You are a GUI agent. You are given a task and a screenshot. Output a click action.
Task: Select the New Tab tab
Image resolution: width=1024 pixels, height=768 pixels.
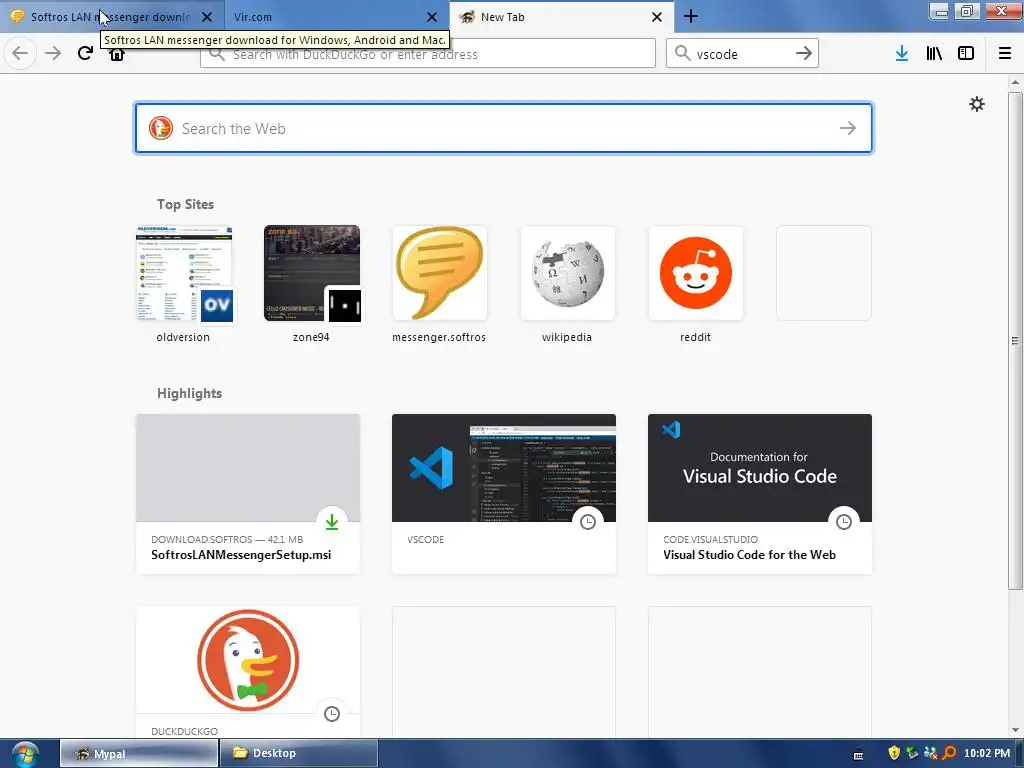(561, 17)
